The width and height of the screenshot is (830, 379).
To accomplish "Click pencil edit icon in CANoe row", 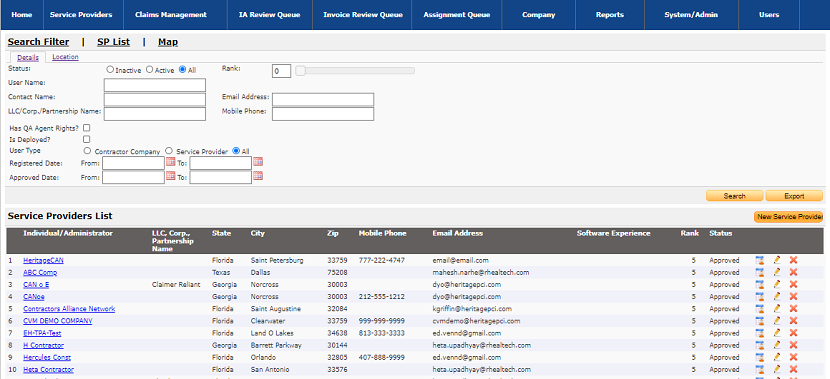I will coord(777,296).
